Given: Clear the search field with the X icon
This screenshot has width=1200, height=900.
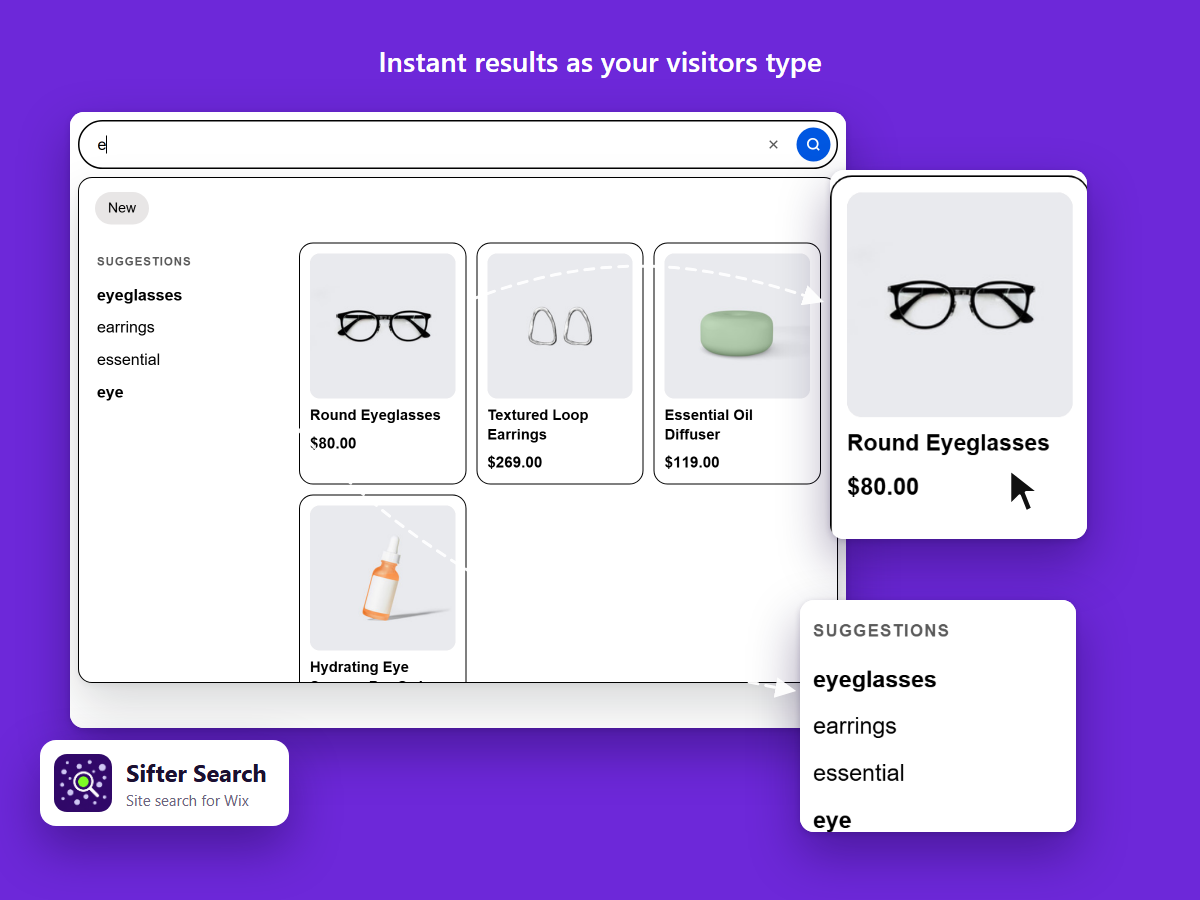Looking at the screenshot, I should [x=773, y=145].
